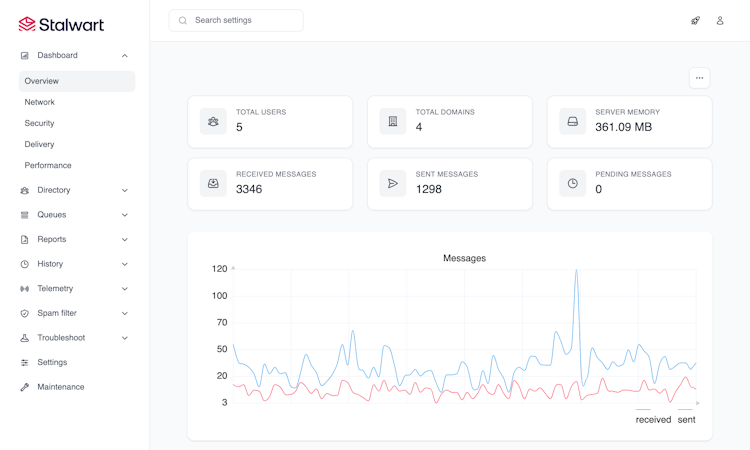Open the Maintenance section

coord(61,387)
